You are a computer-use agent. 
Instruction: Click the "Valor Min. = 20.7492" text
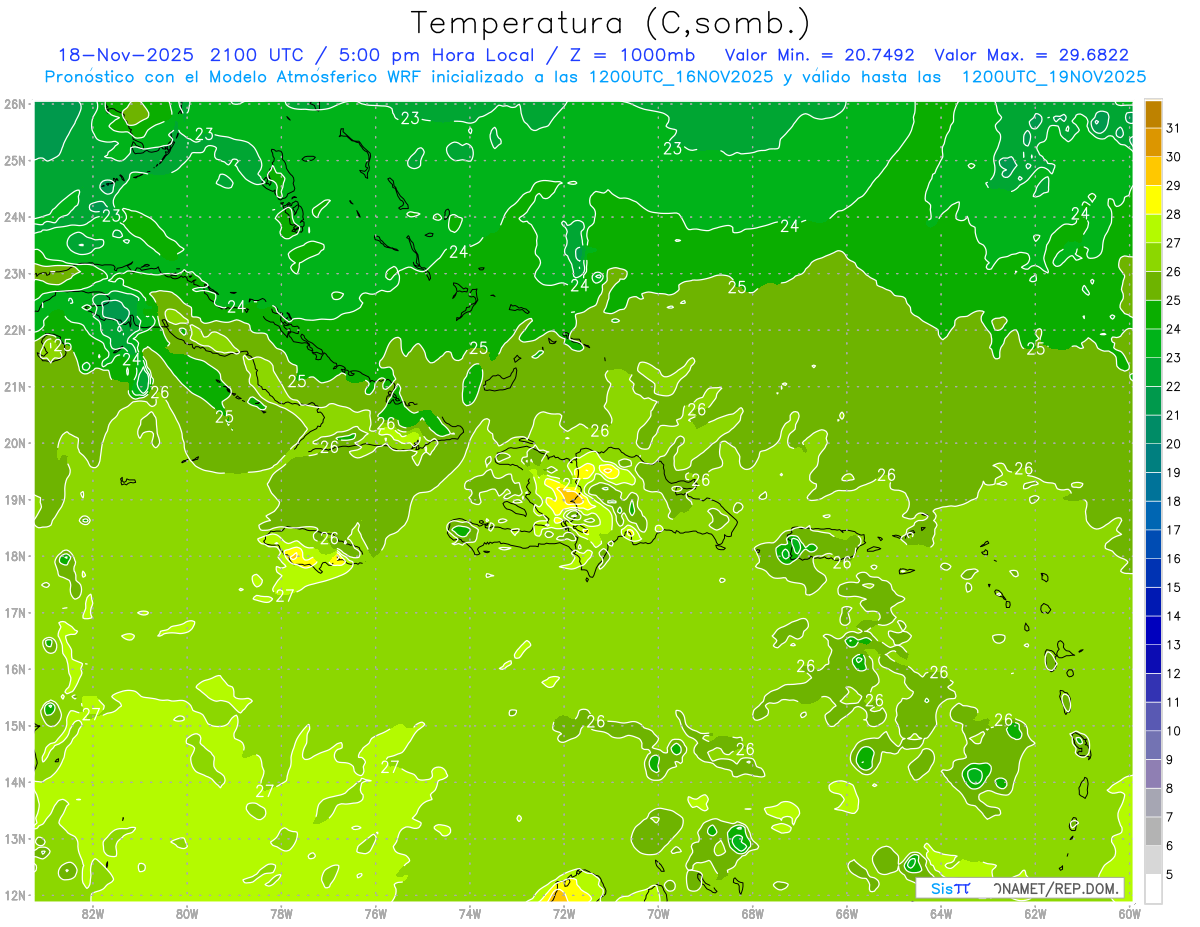click(819, 55)
